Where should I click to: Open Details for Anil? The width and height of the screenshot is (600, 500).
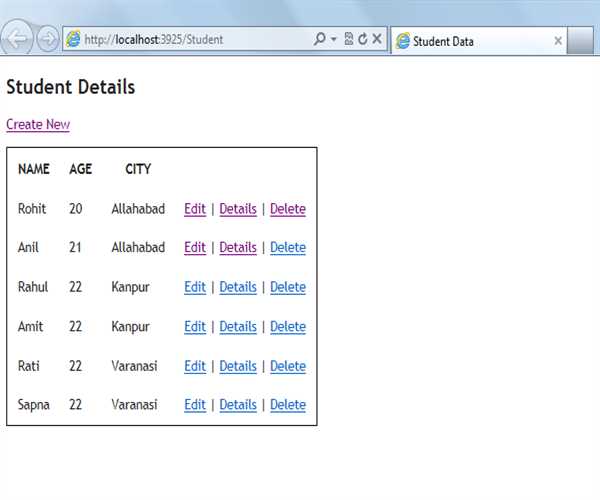238,248
